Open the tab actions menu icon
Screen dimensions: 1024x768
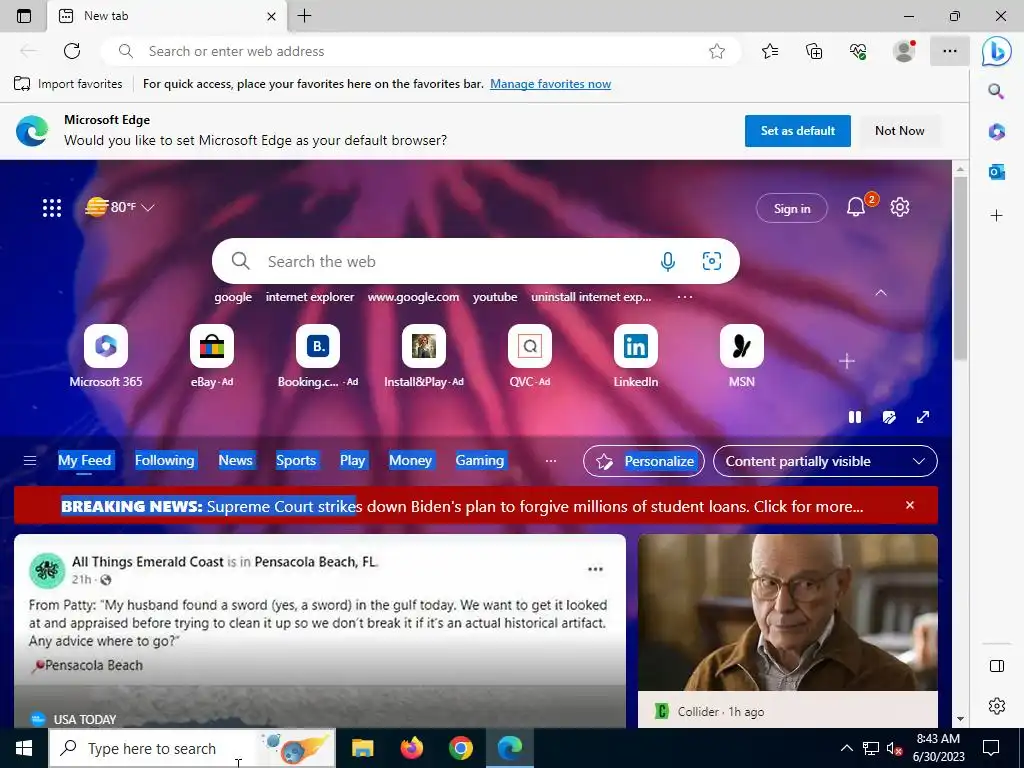click(24, 16)
